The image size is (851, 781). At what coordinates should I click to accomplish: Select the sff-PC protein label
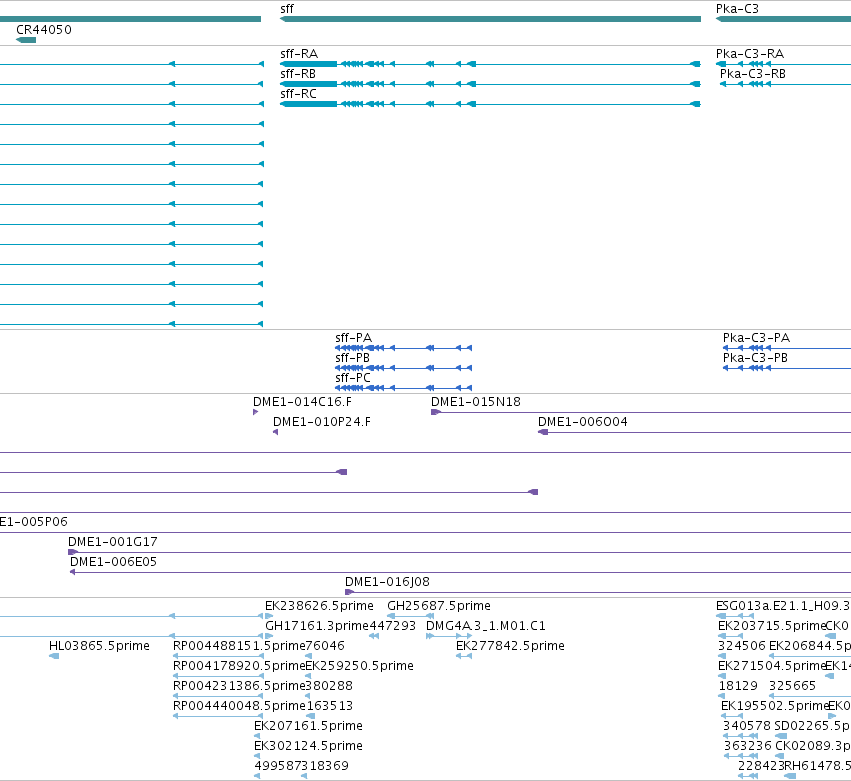[x=353, y=378]
